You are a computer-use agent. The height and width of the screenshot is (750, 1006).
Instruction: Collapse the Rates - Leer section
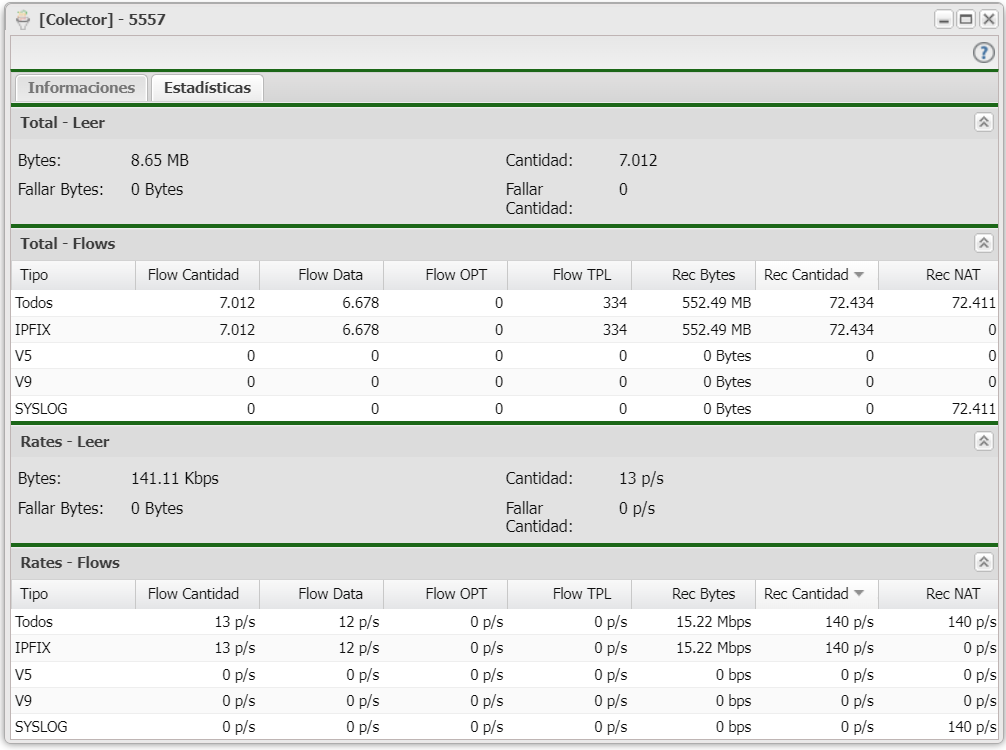point(983,441)
